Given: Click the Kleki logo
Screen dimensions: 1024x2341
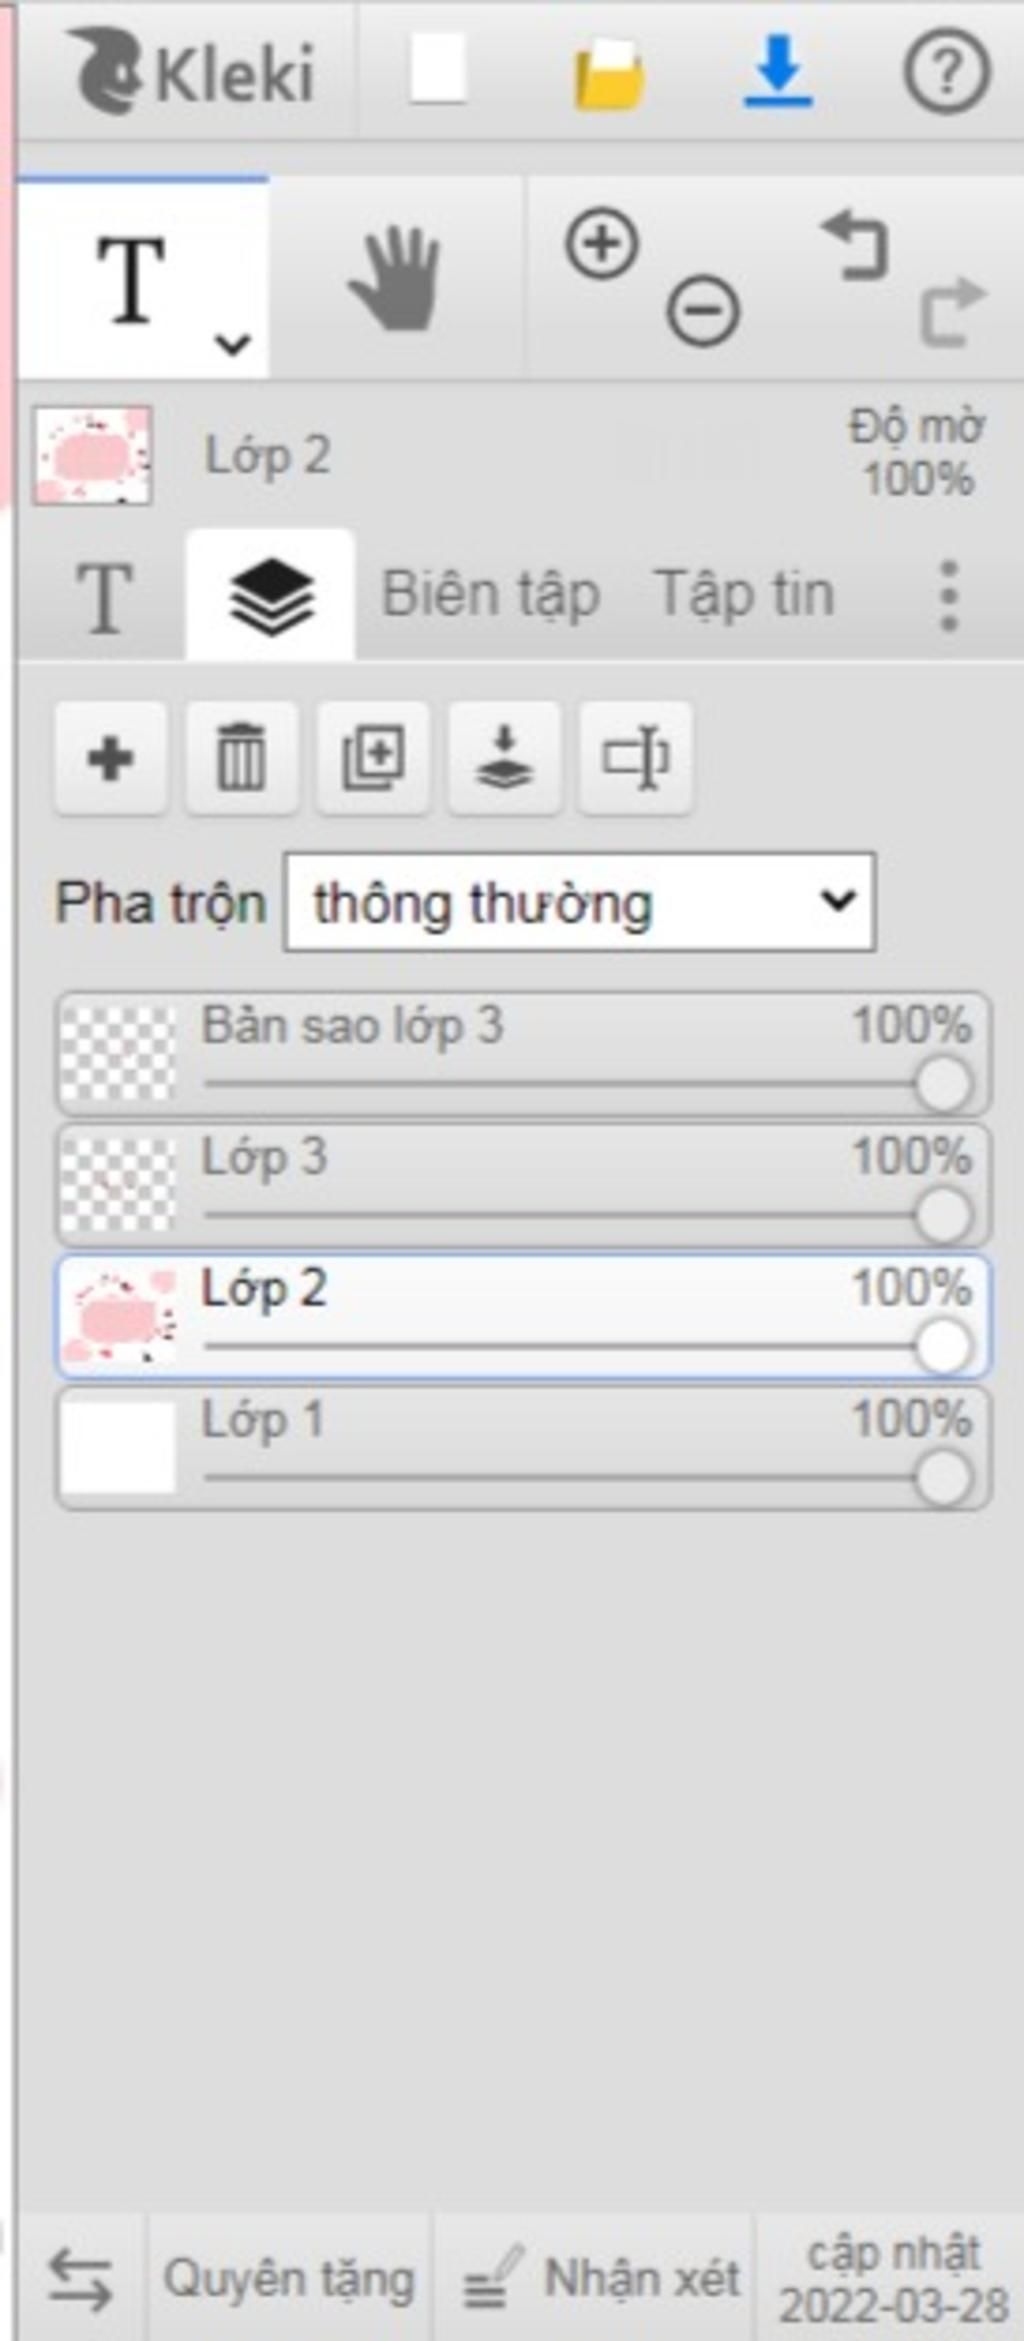Looking at the screenshot, I should pyautogui.click(x=190, y=70).
